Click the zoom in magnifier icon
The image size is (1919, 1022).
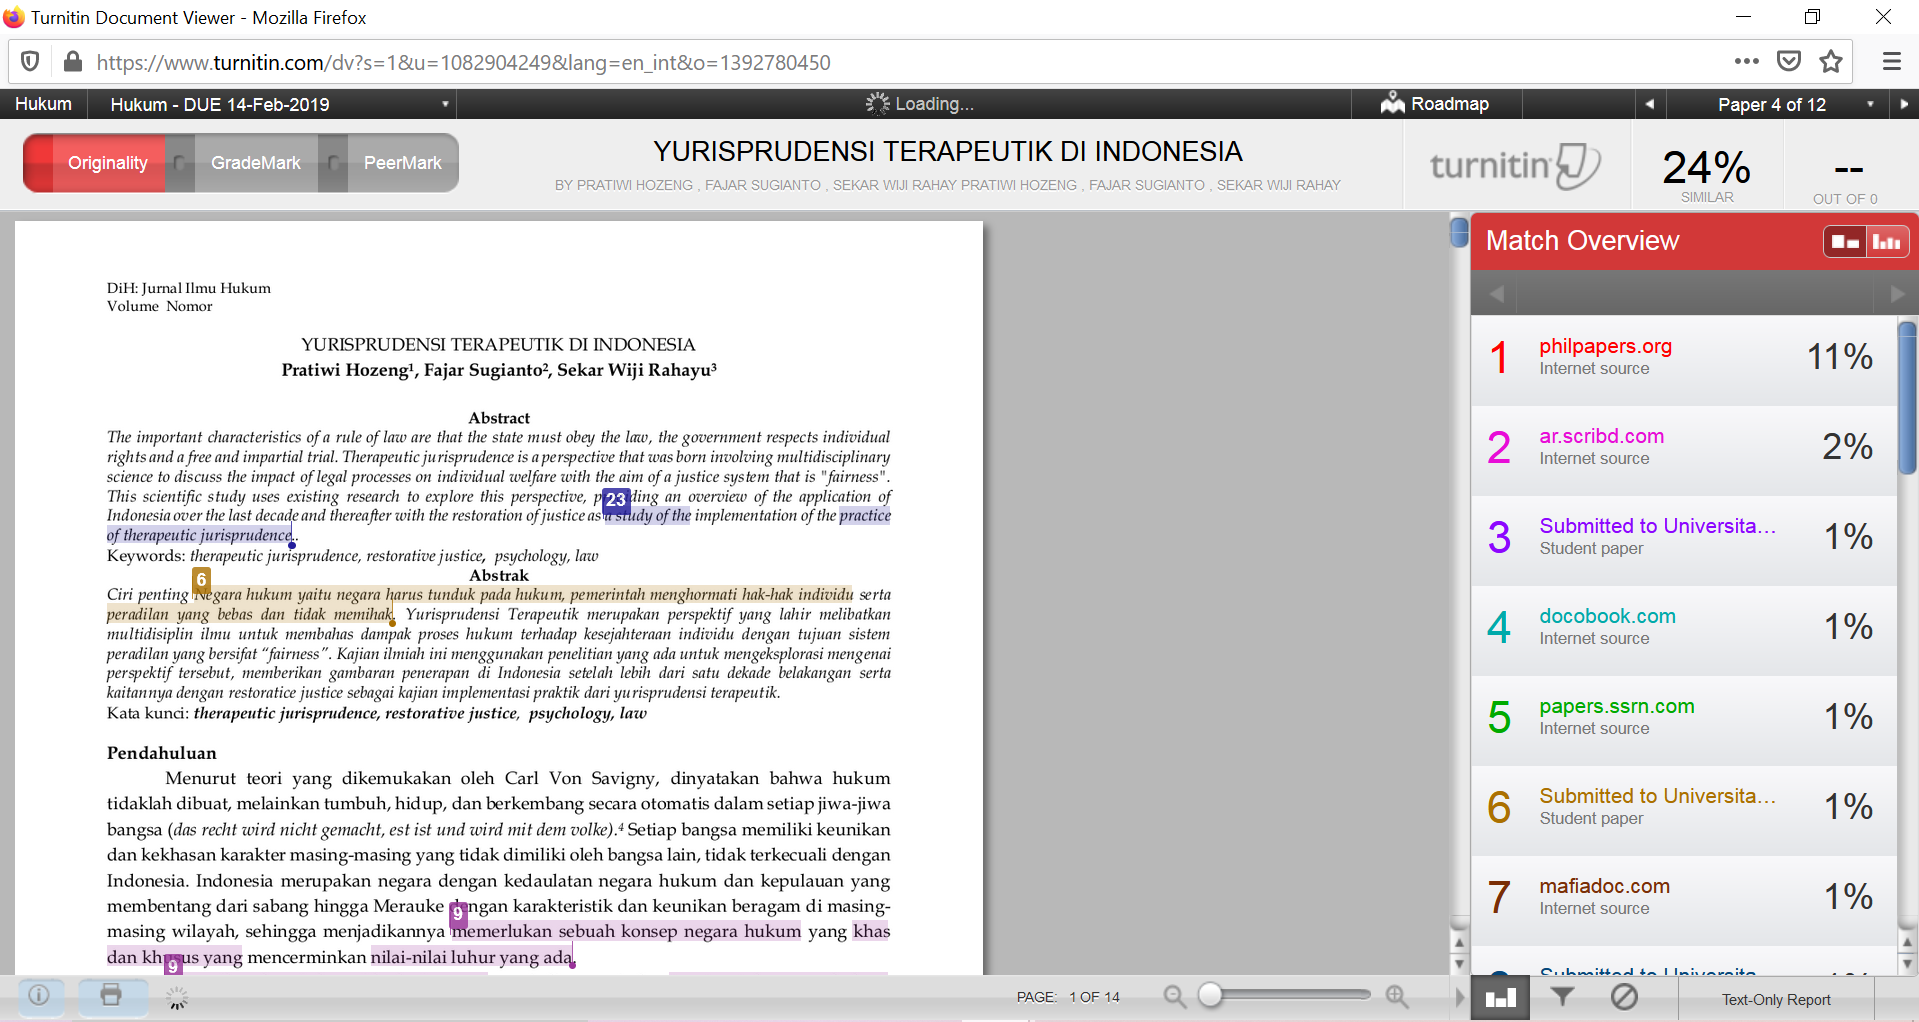[x=1397, y=996]
